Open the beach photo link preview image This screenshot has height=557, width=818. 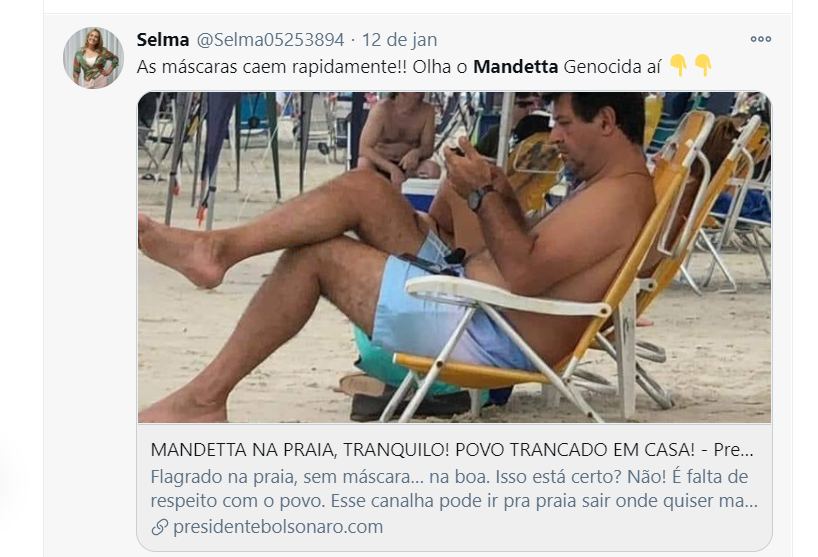pos(454,257)
